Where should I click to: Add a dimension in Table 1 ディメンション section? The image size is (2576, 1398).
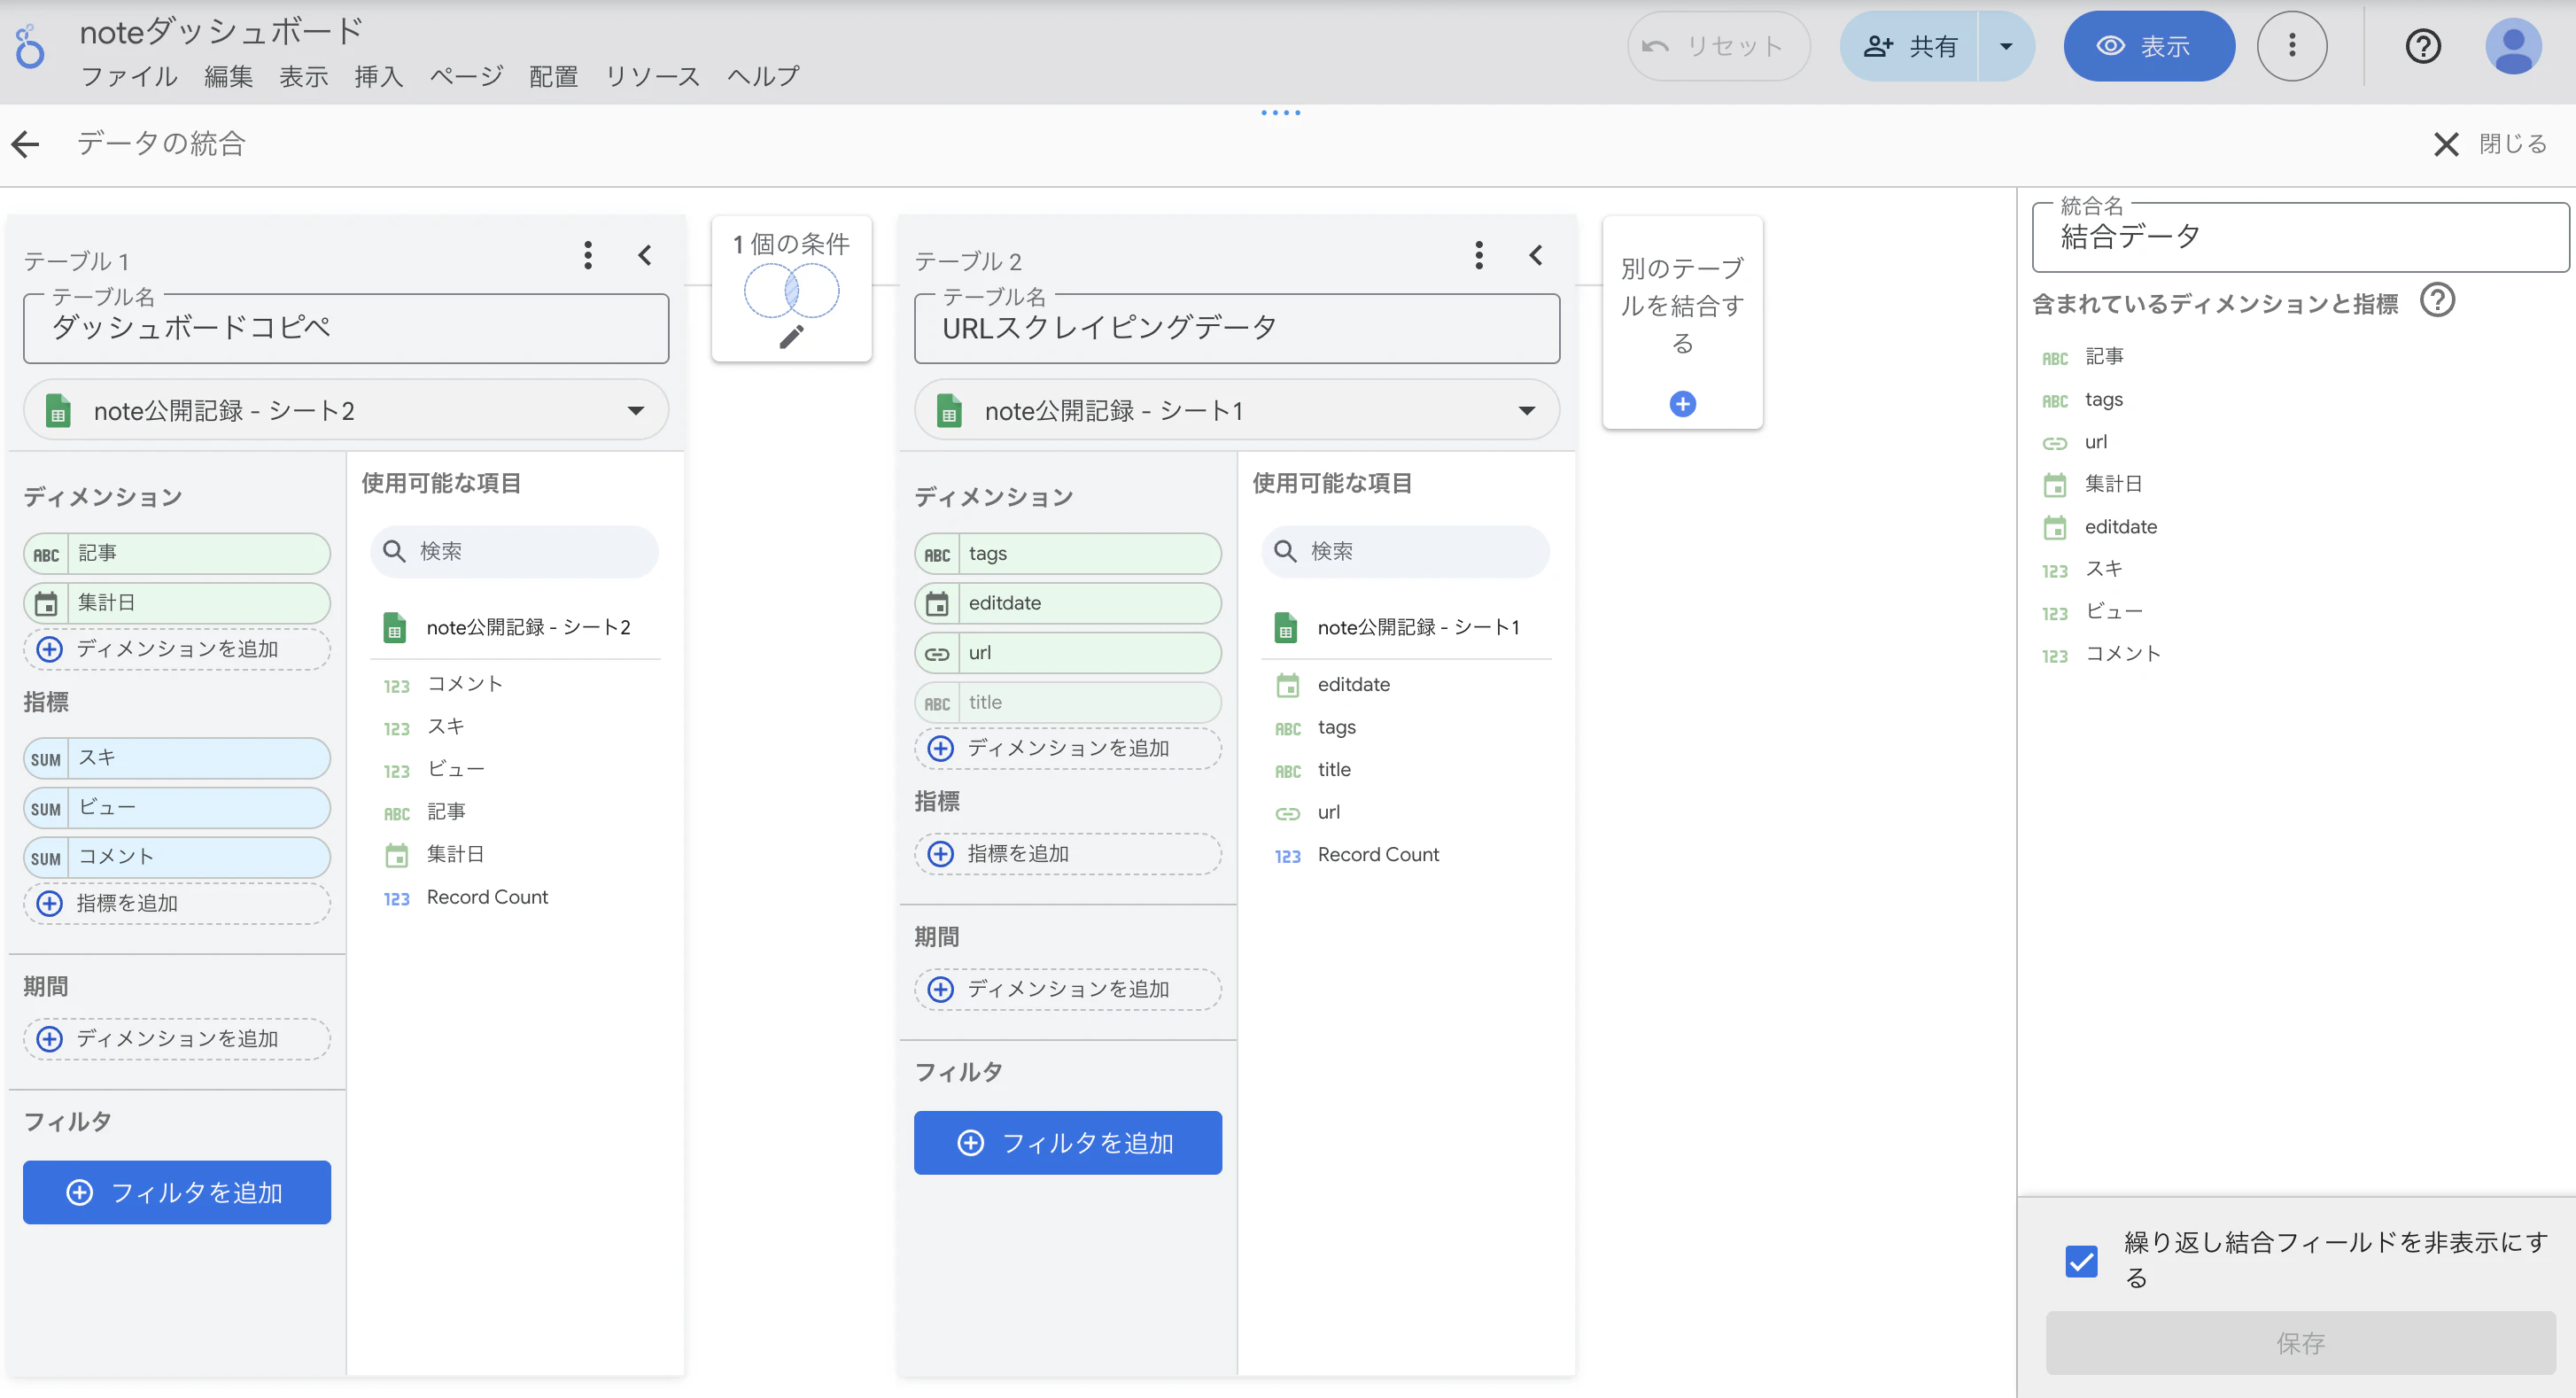tap(177, 649)
